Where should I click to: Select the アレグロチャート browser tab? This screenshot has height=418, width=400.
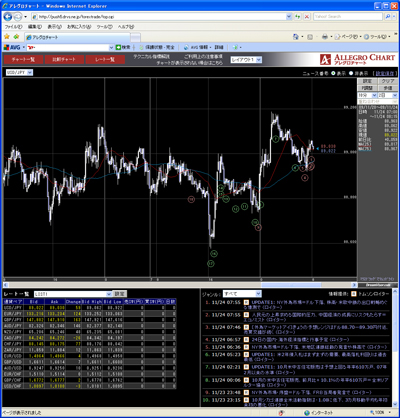pyautogui.click(x=77, y=37)
